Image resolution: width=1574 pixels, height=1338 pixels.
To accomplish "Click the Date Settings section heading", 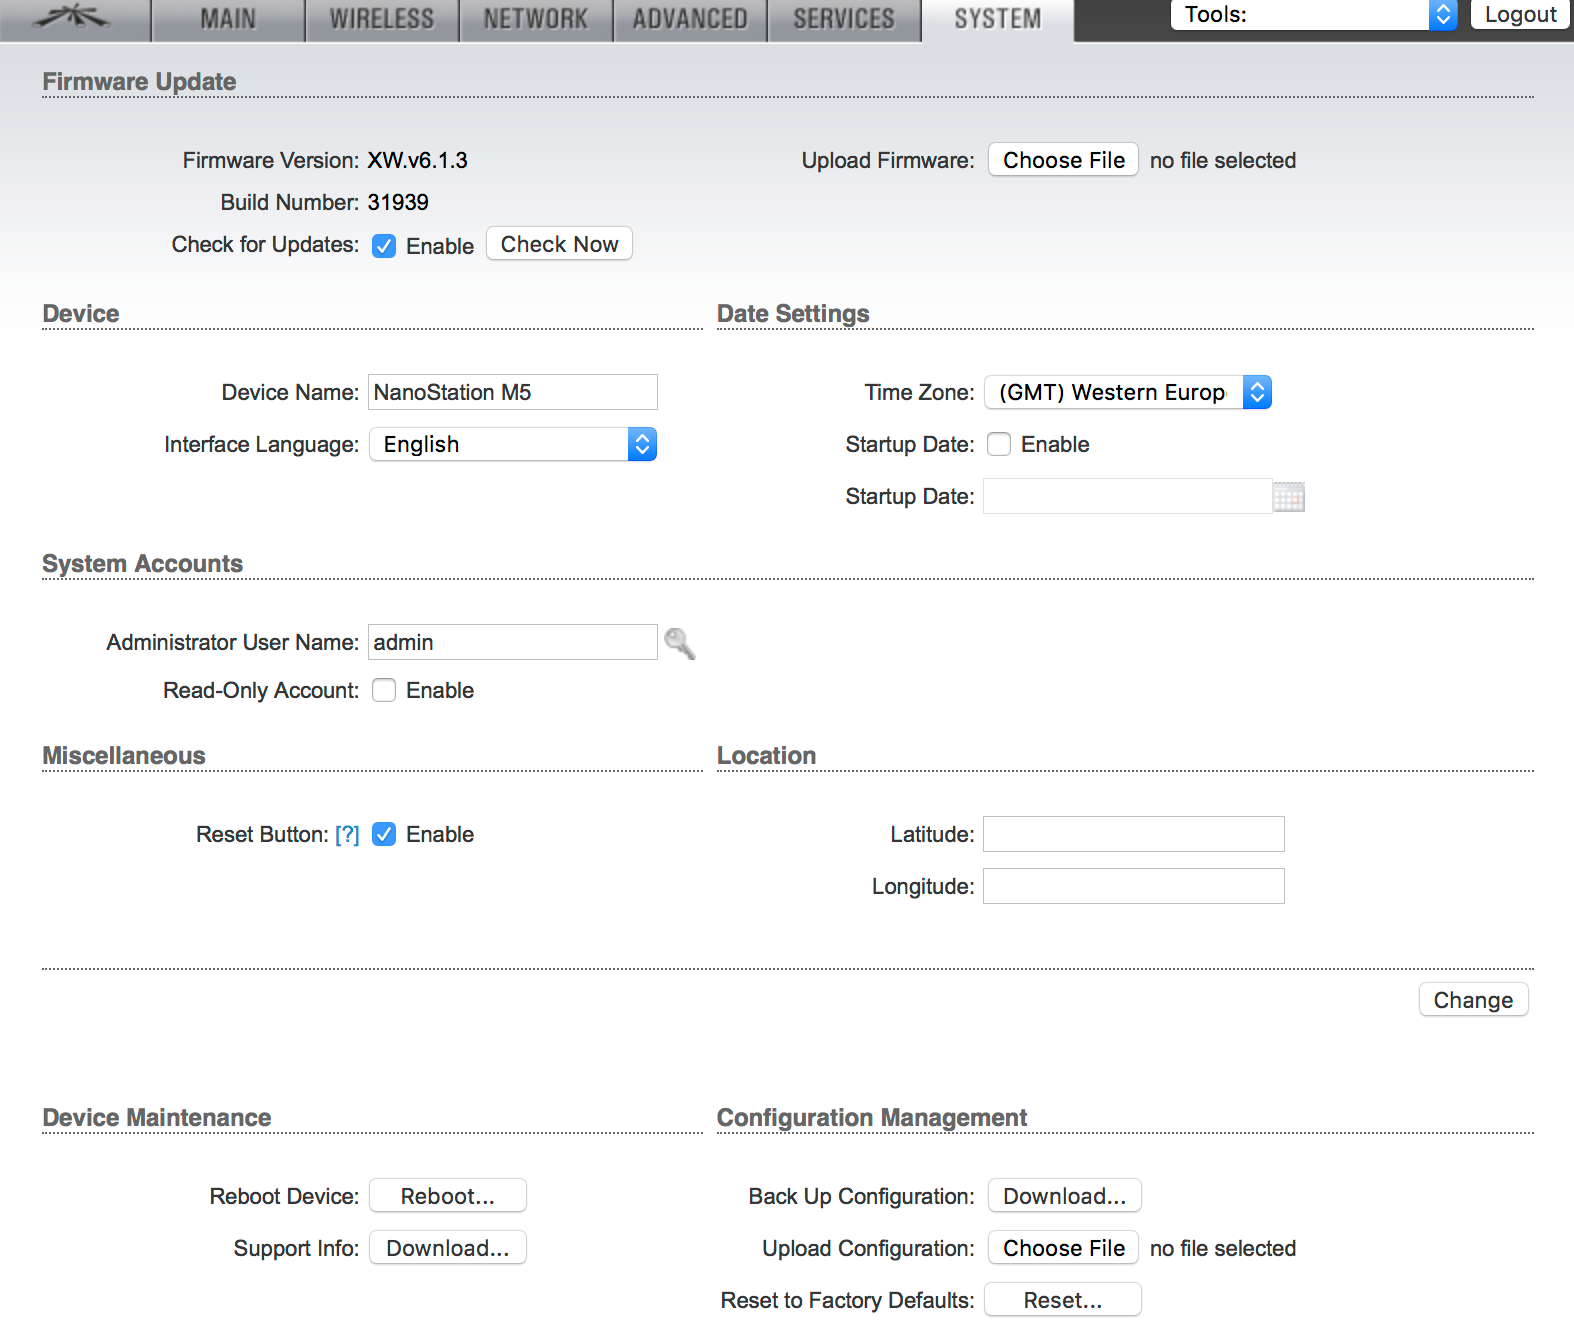I will [793, 314].
